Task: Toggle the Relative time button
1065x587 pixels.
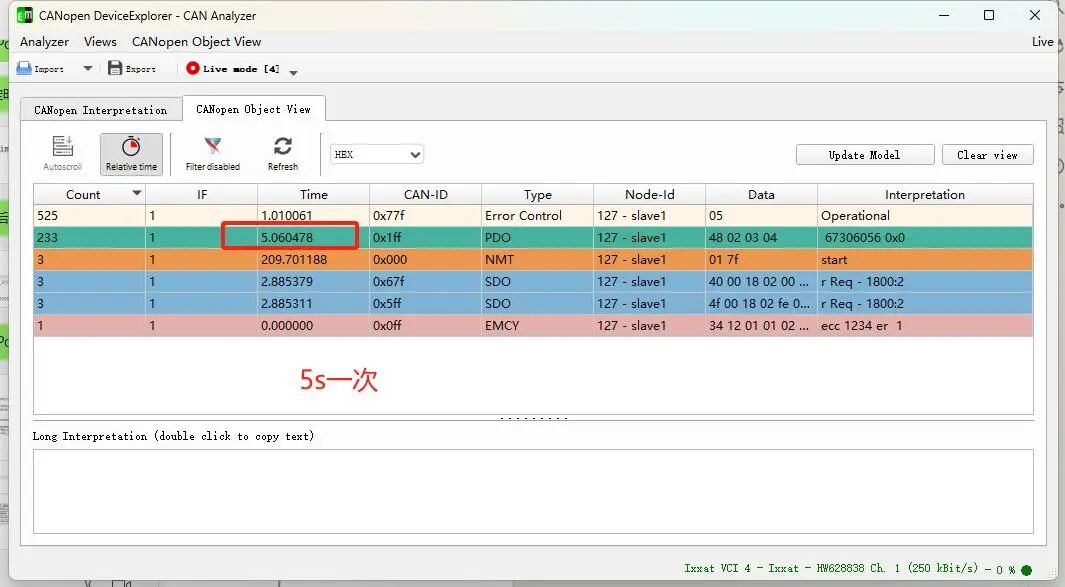Action: tap(131, 154)
